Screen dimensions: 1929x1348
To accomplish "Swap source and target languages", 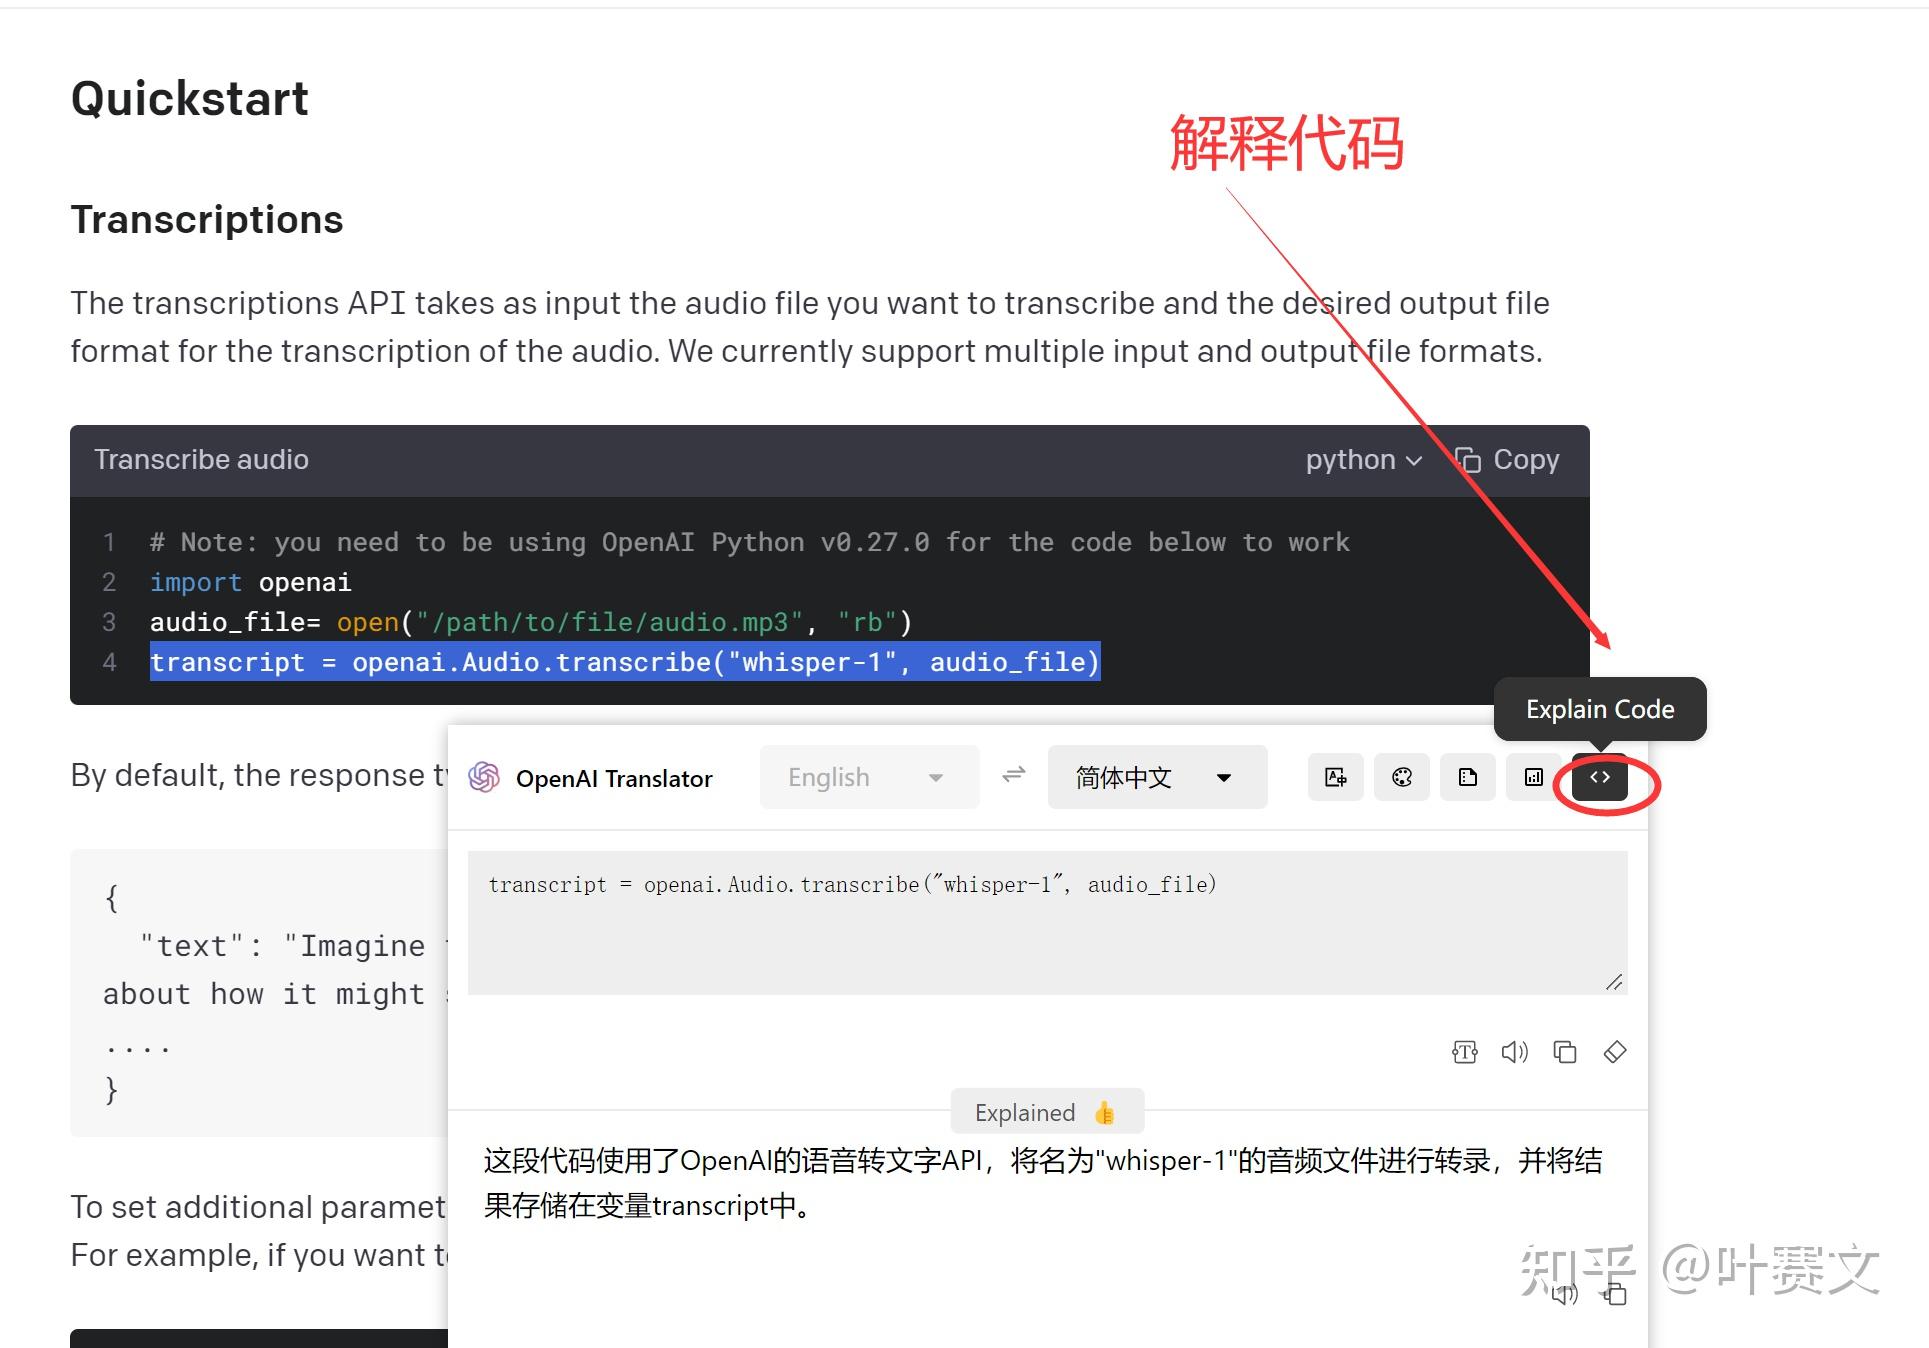I will point(1013,776).
